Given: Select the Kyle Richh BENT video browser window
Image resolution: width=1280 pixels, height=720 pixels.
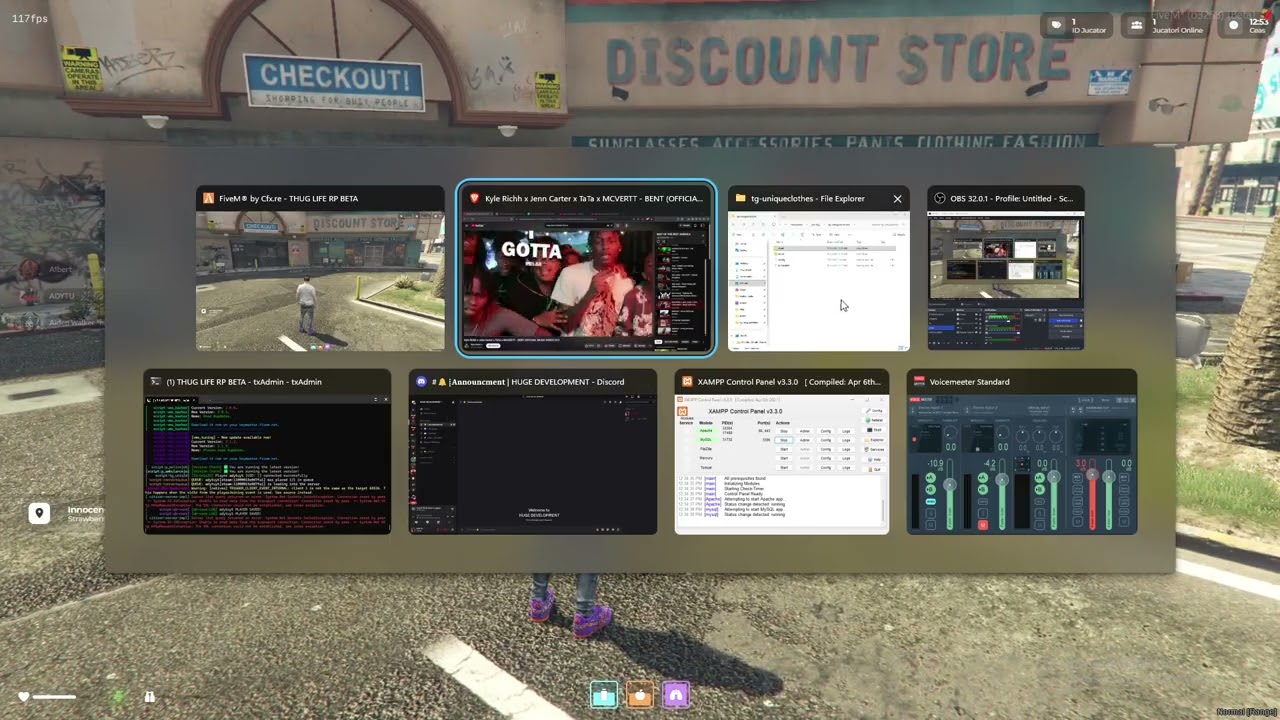Looking at the screenshot, I should point(586,268).
